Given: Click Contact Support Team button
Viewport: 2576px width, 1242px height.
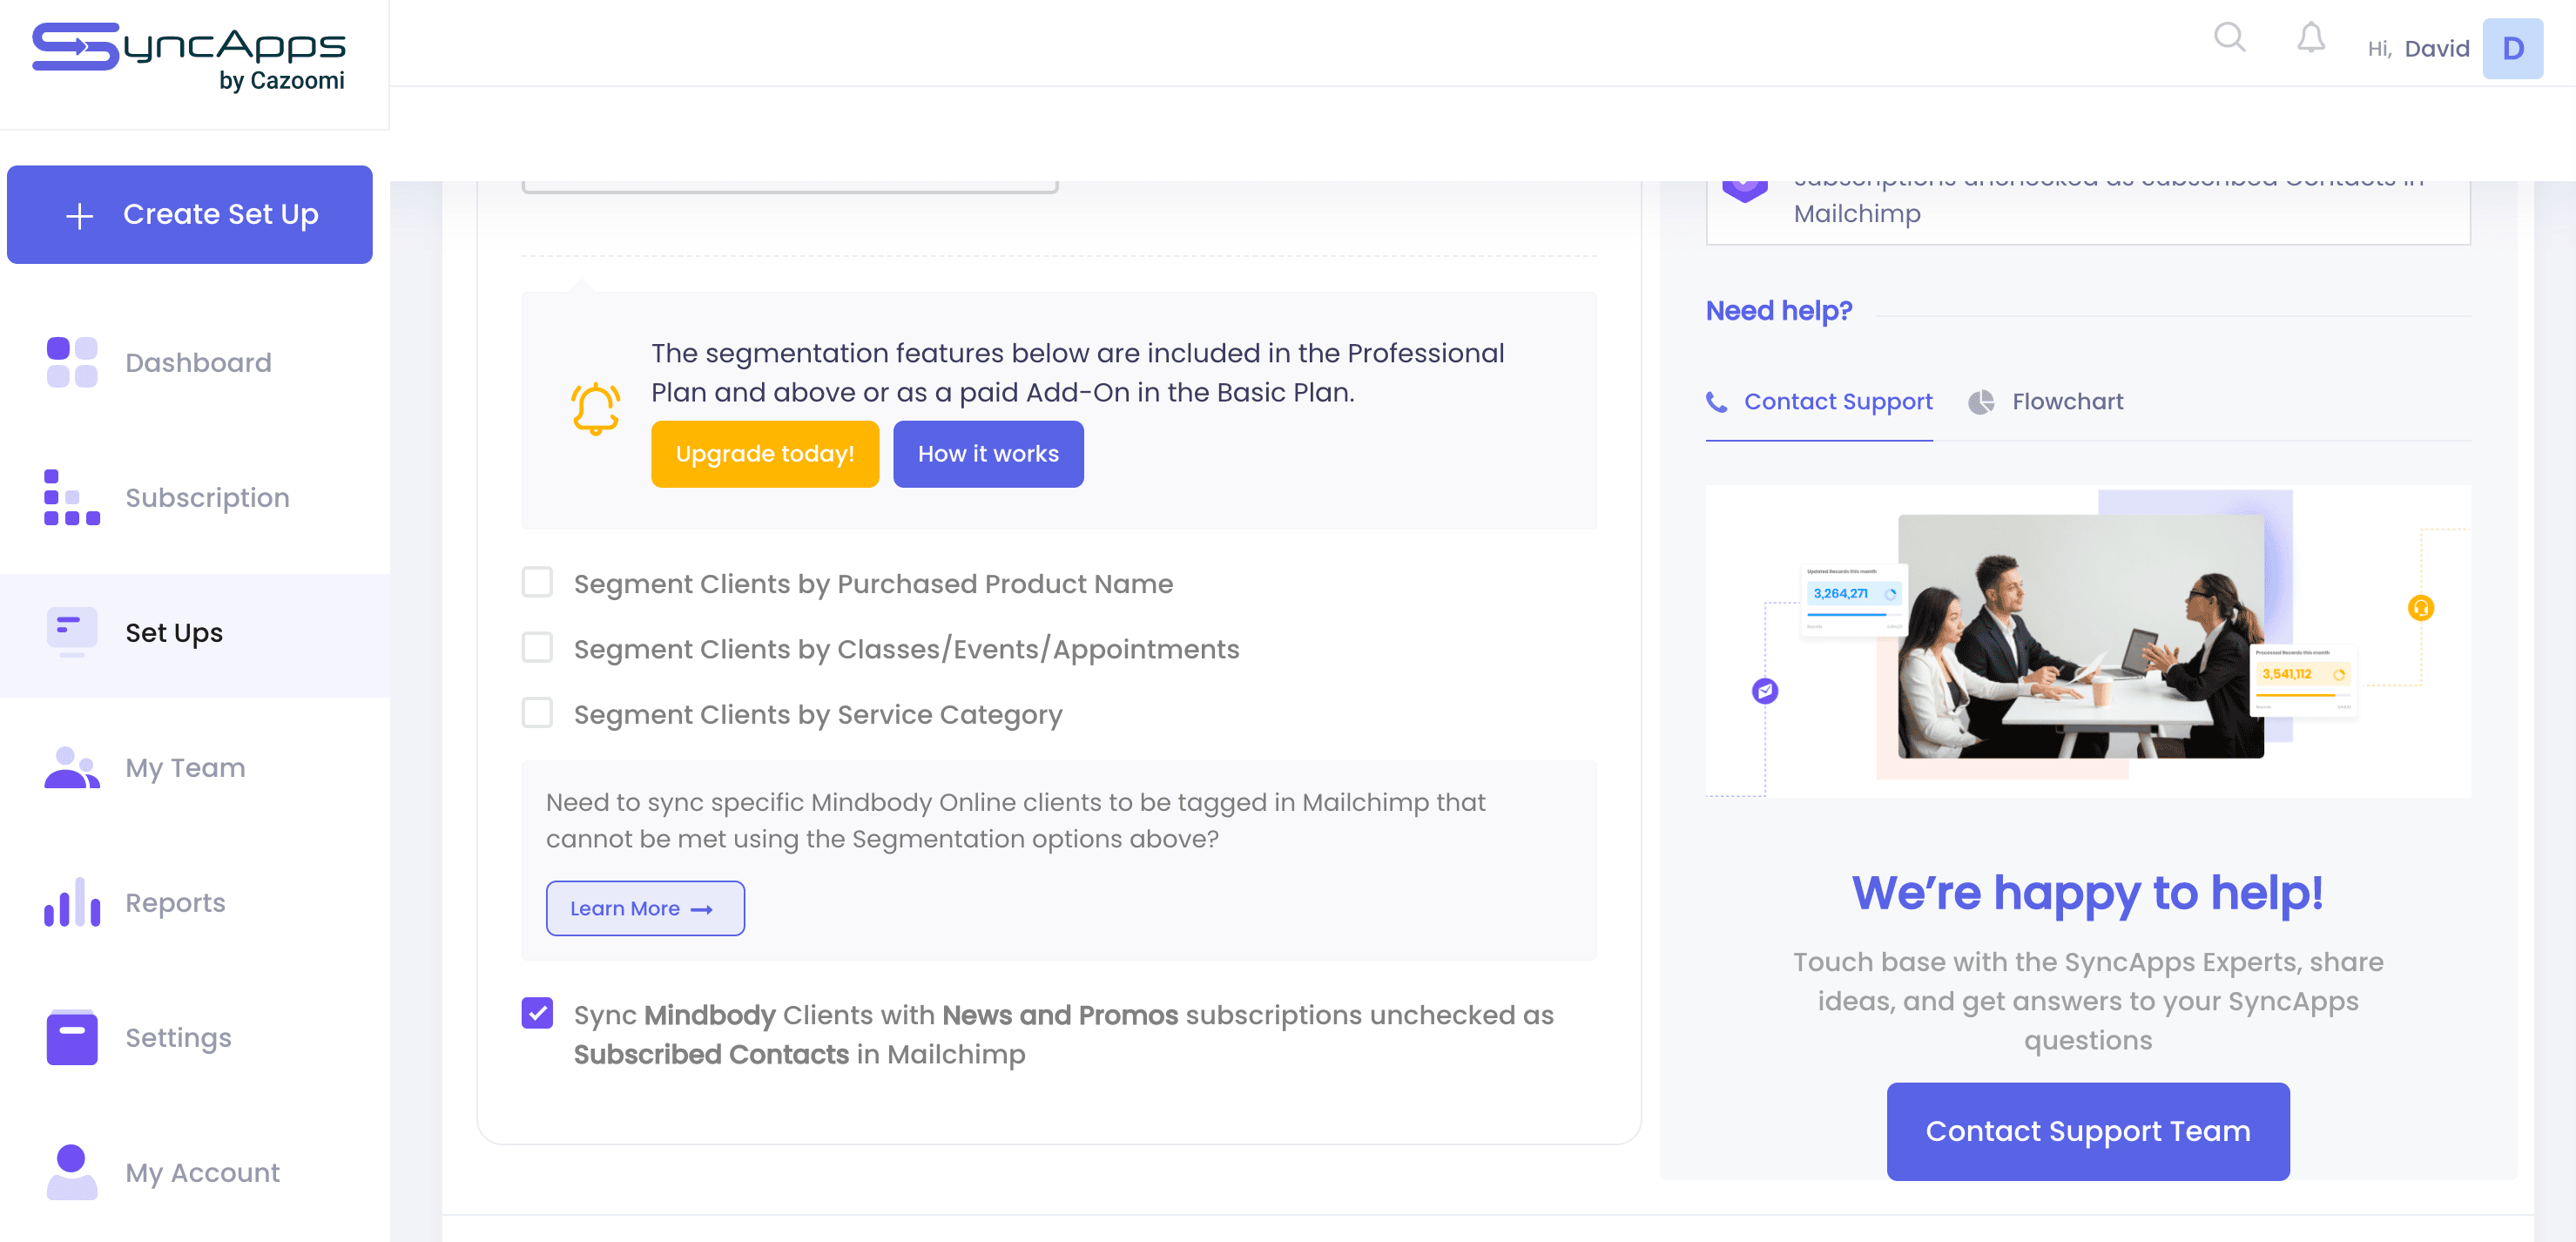Looking at the screenshot, I should click(x=2088, y=1131).
